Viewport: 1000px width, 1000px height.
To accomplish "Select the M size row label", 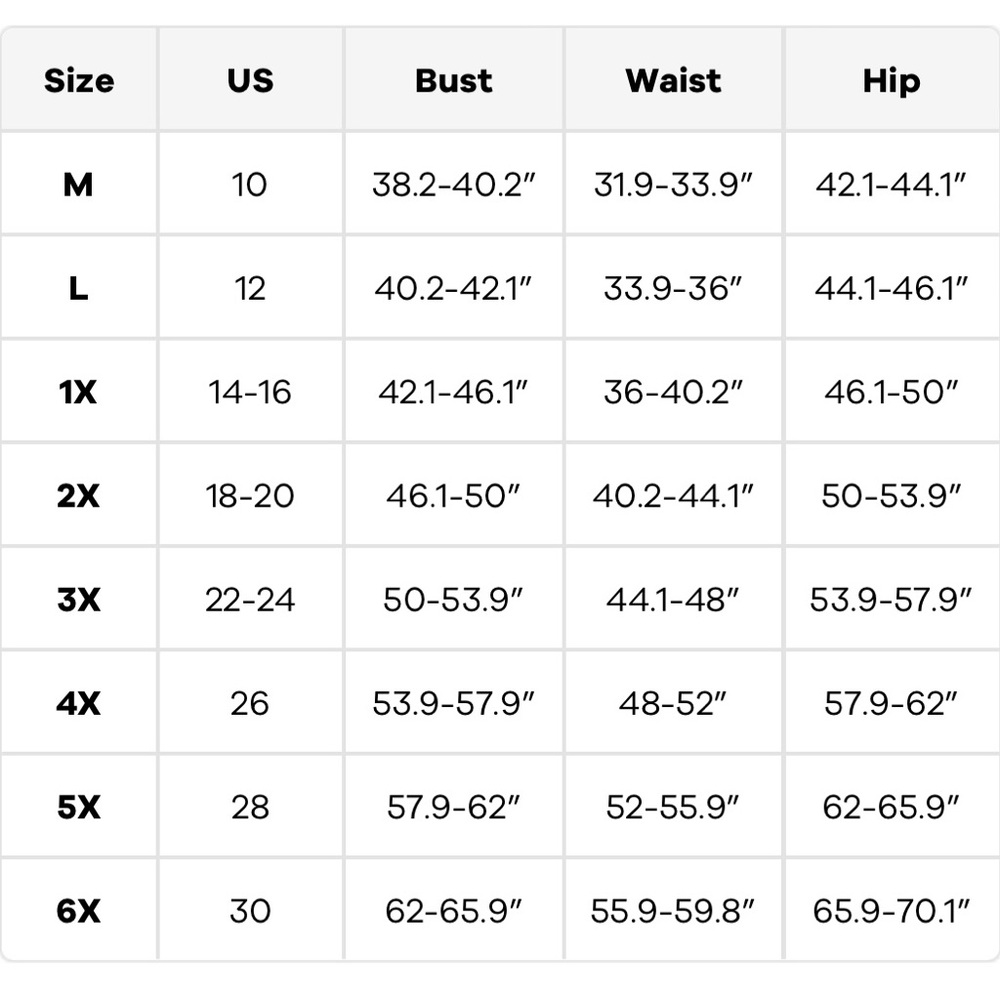I will point(78,185).
